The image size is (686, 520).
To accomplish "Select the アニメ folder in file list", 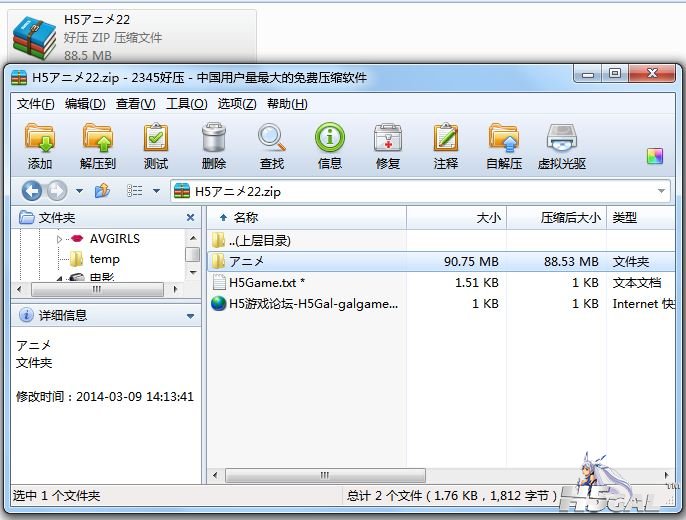I will [246, 261].
